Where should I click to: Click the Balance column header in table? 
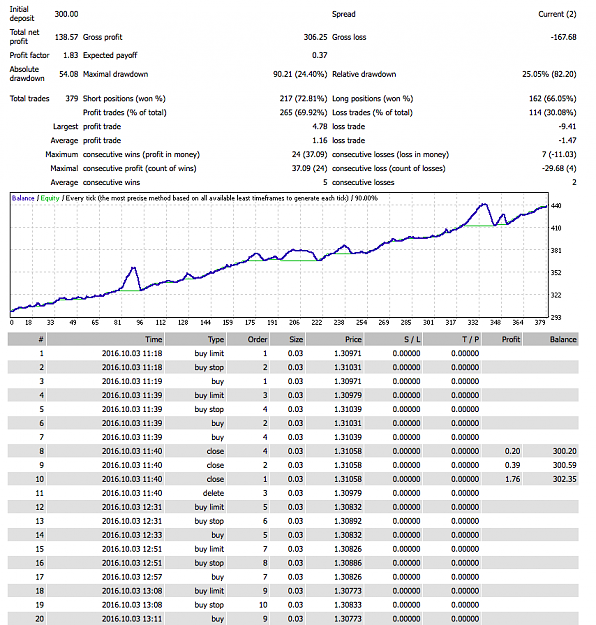(x=551, y=339)
